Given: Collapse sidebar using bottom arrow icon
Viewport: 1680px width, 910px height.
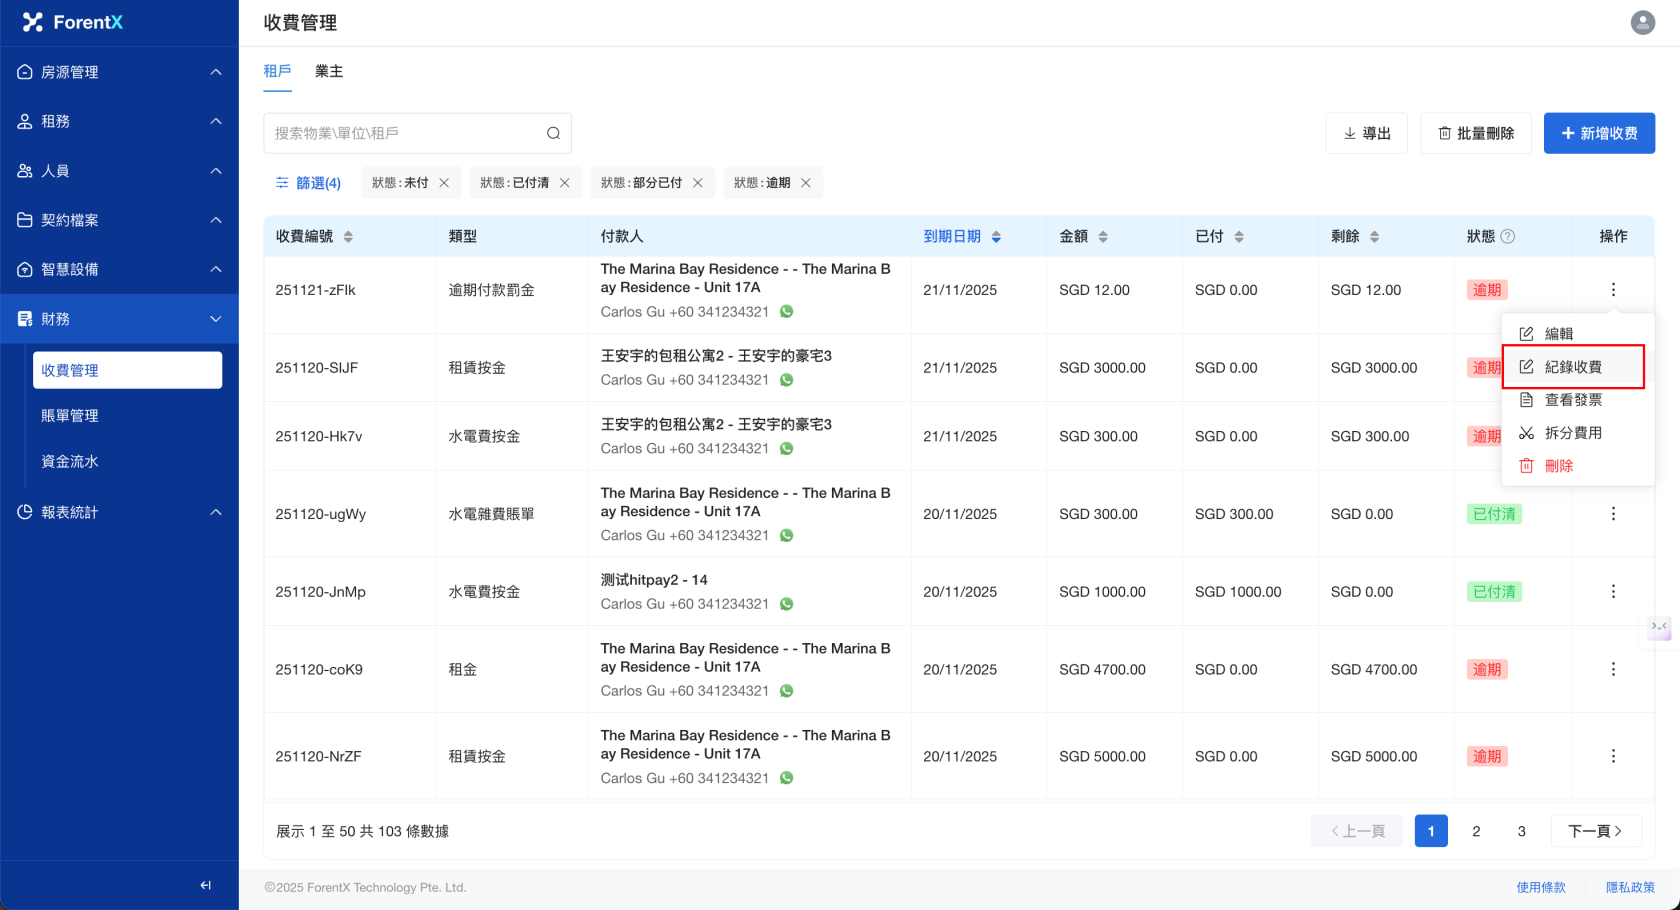Looking at the screenshot, I should tap(205, 885).
